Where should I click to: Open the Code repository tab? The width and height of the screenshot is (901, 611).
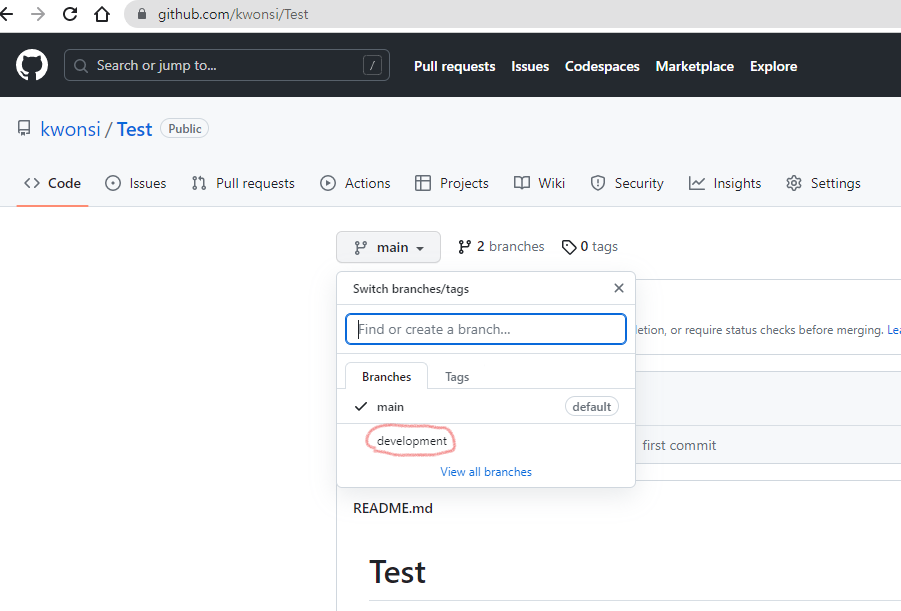point(52,183)
